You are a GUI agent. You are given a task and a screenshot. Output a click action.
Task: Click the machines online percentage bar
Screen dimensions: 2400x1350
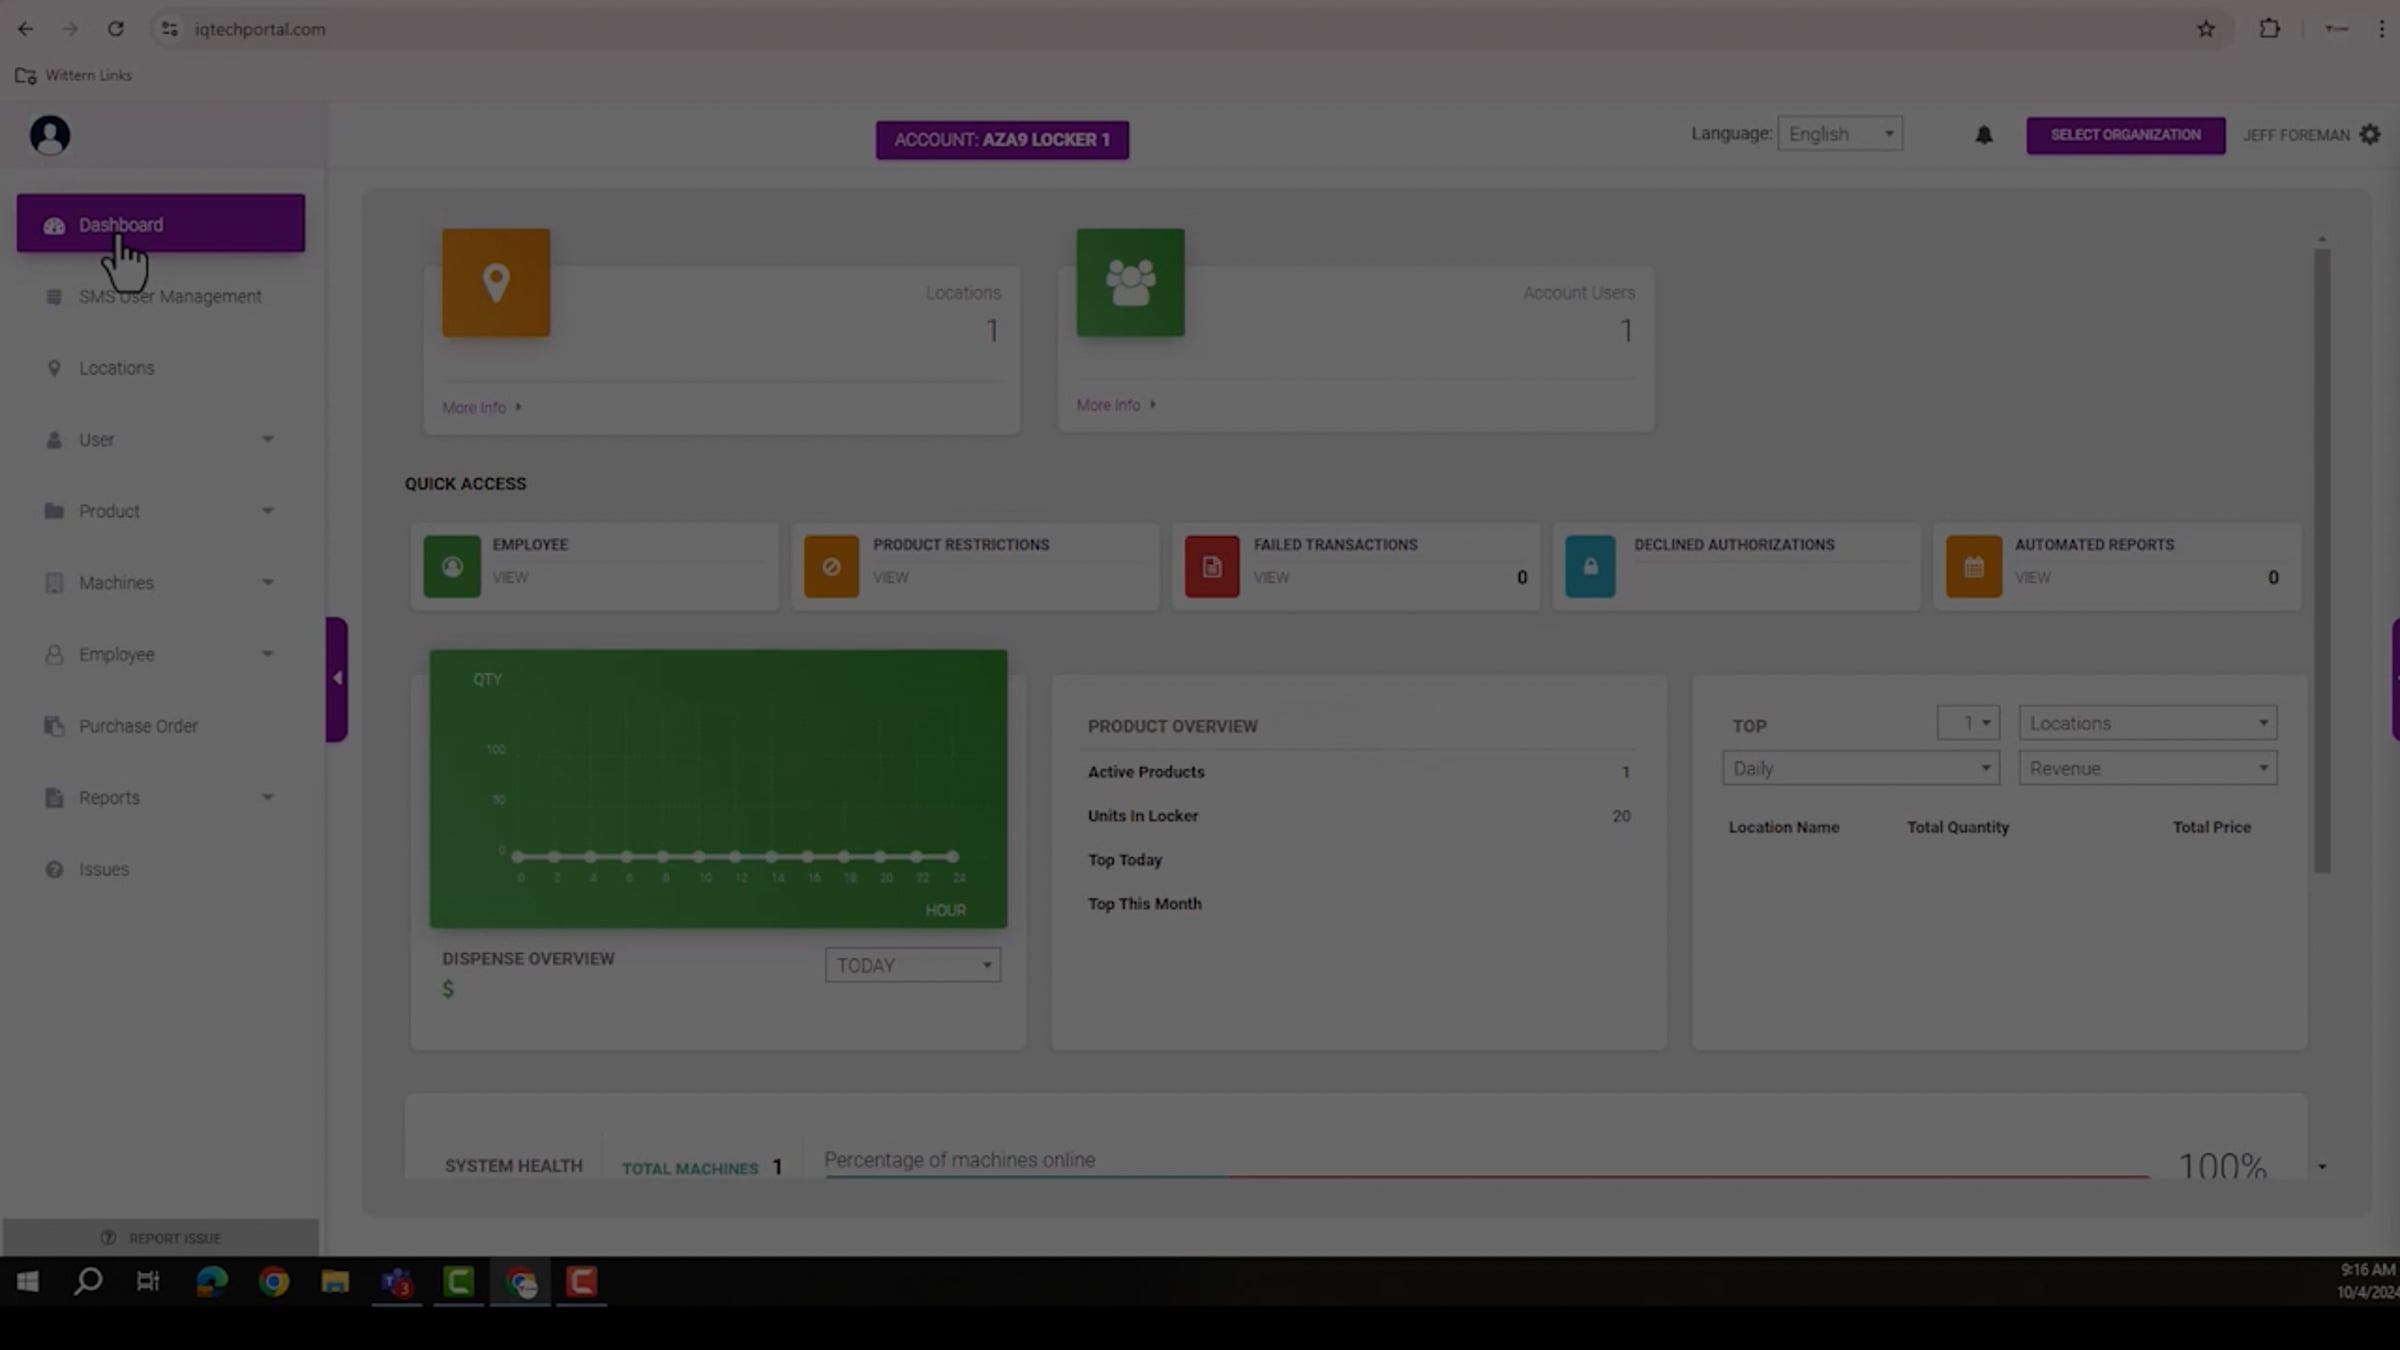[x=1487, y=1177]
